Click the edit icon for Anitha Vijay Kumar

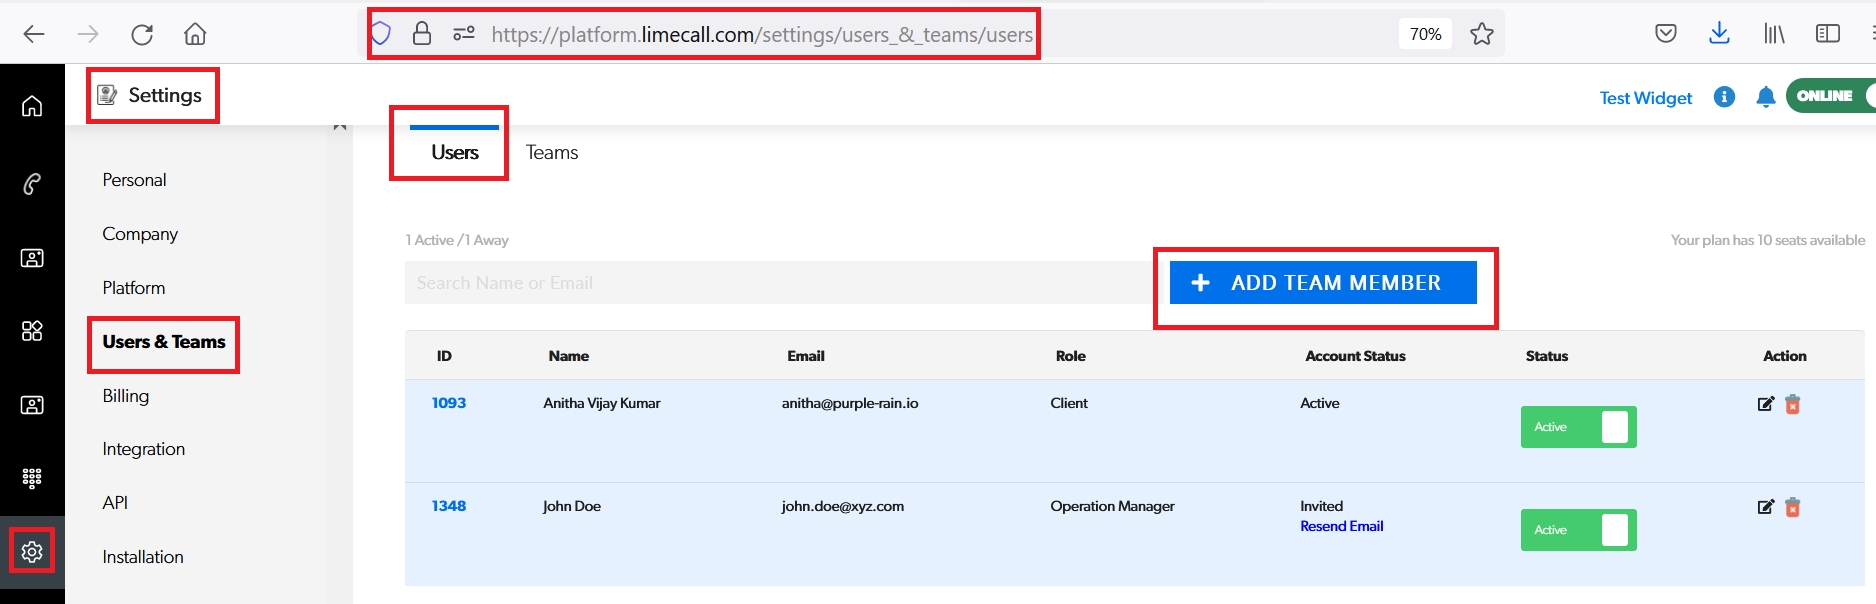pyautogui.click(x=1765, y=404)
